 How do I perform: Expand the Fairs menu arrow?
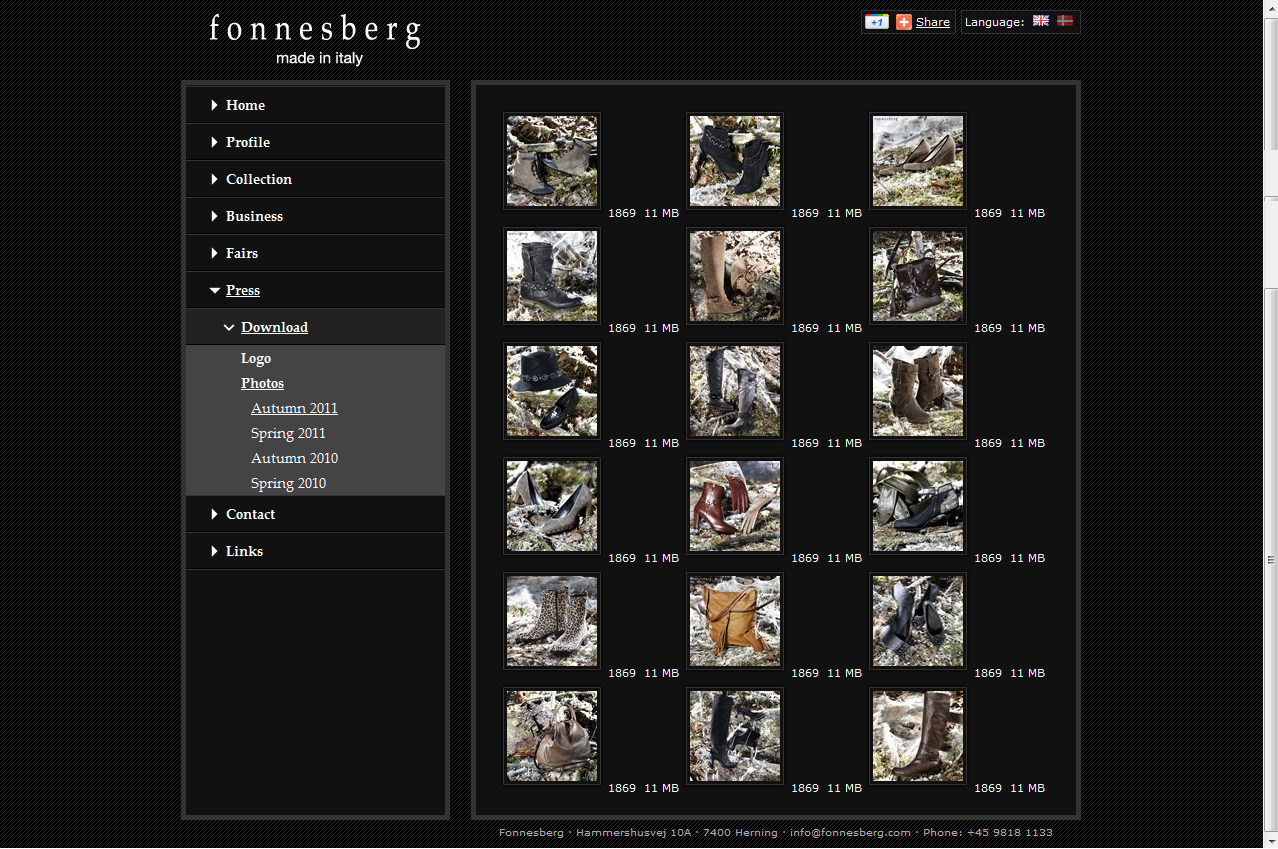coord(215,253)
